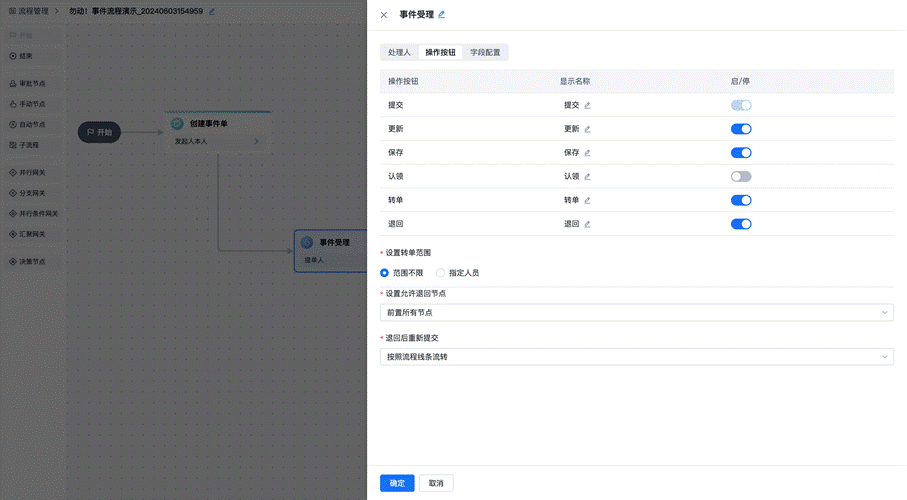Click the 显示名称 column header

574,82
